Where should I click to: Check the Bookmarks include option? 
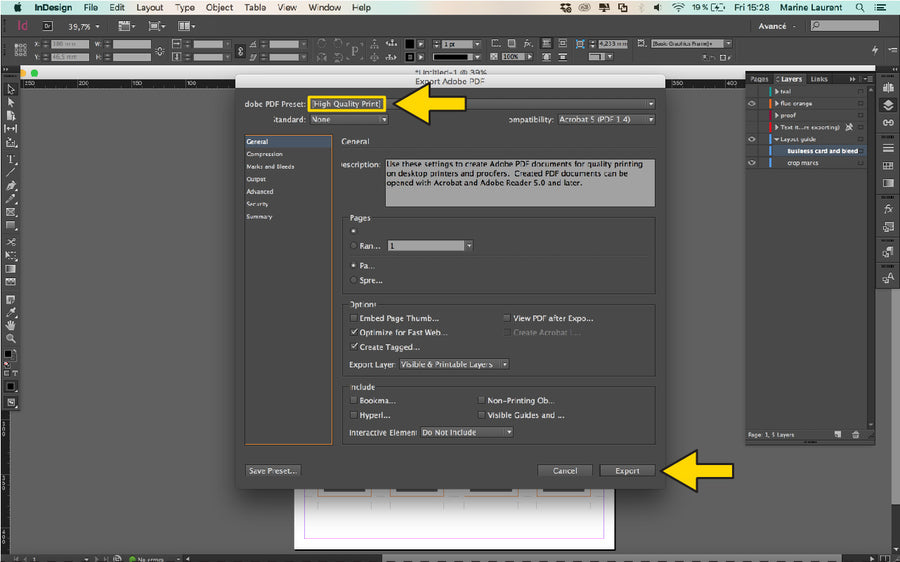(x=354, y=400)
